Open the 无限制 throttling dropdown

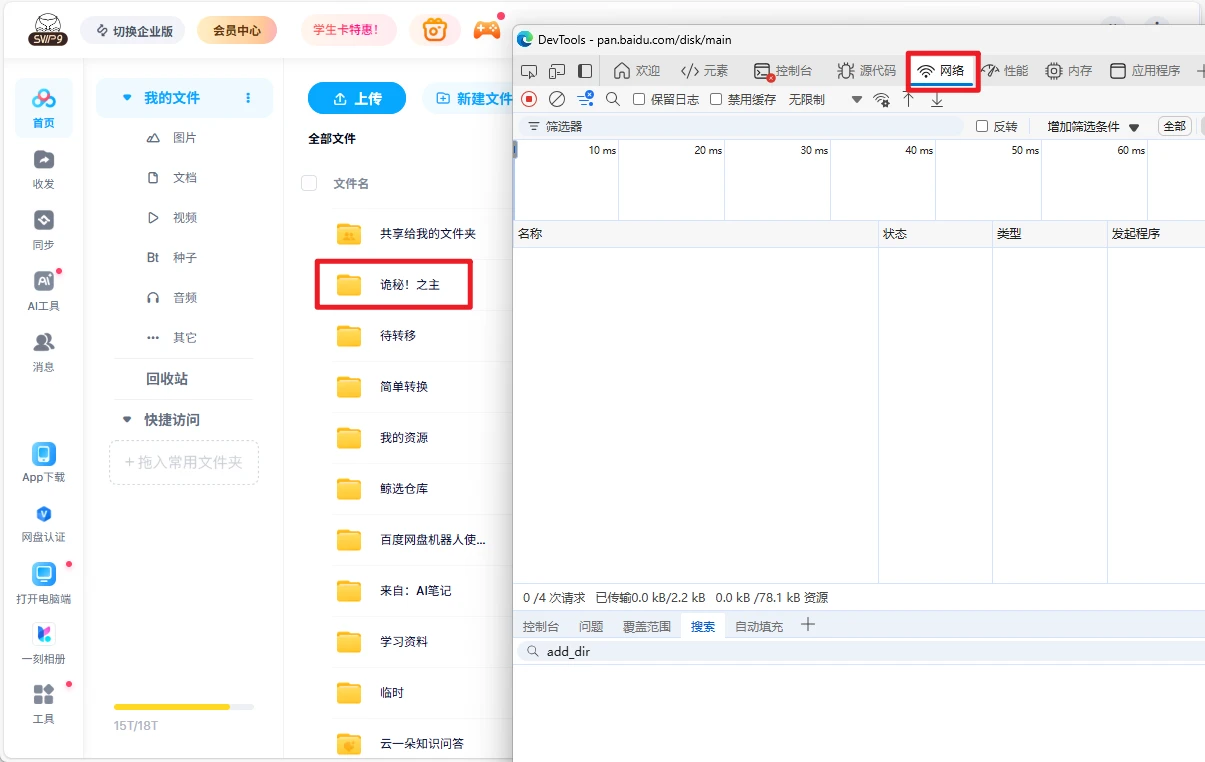[x=825, y=99]
